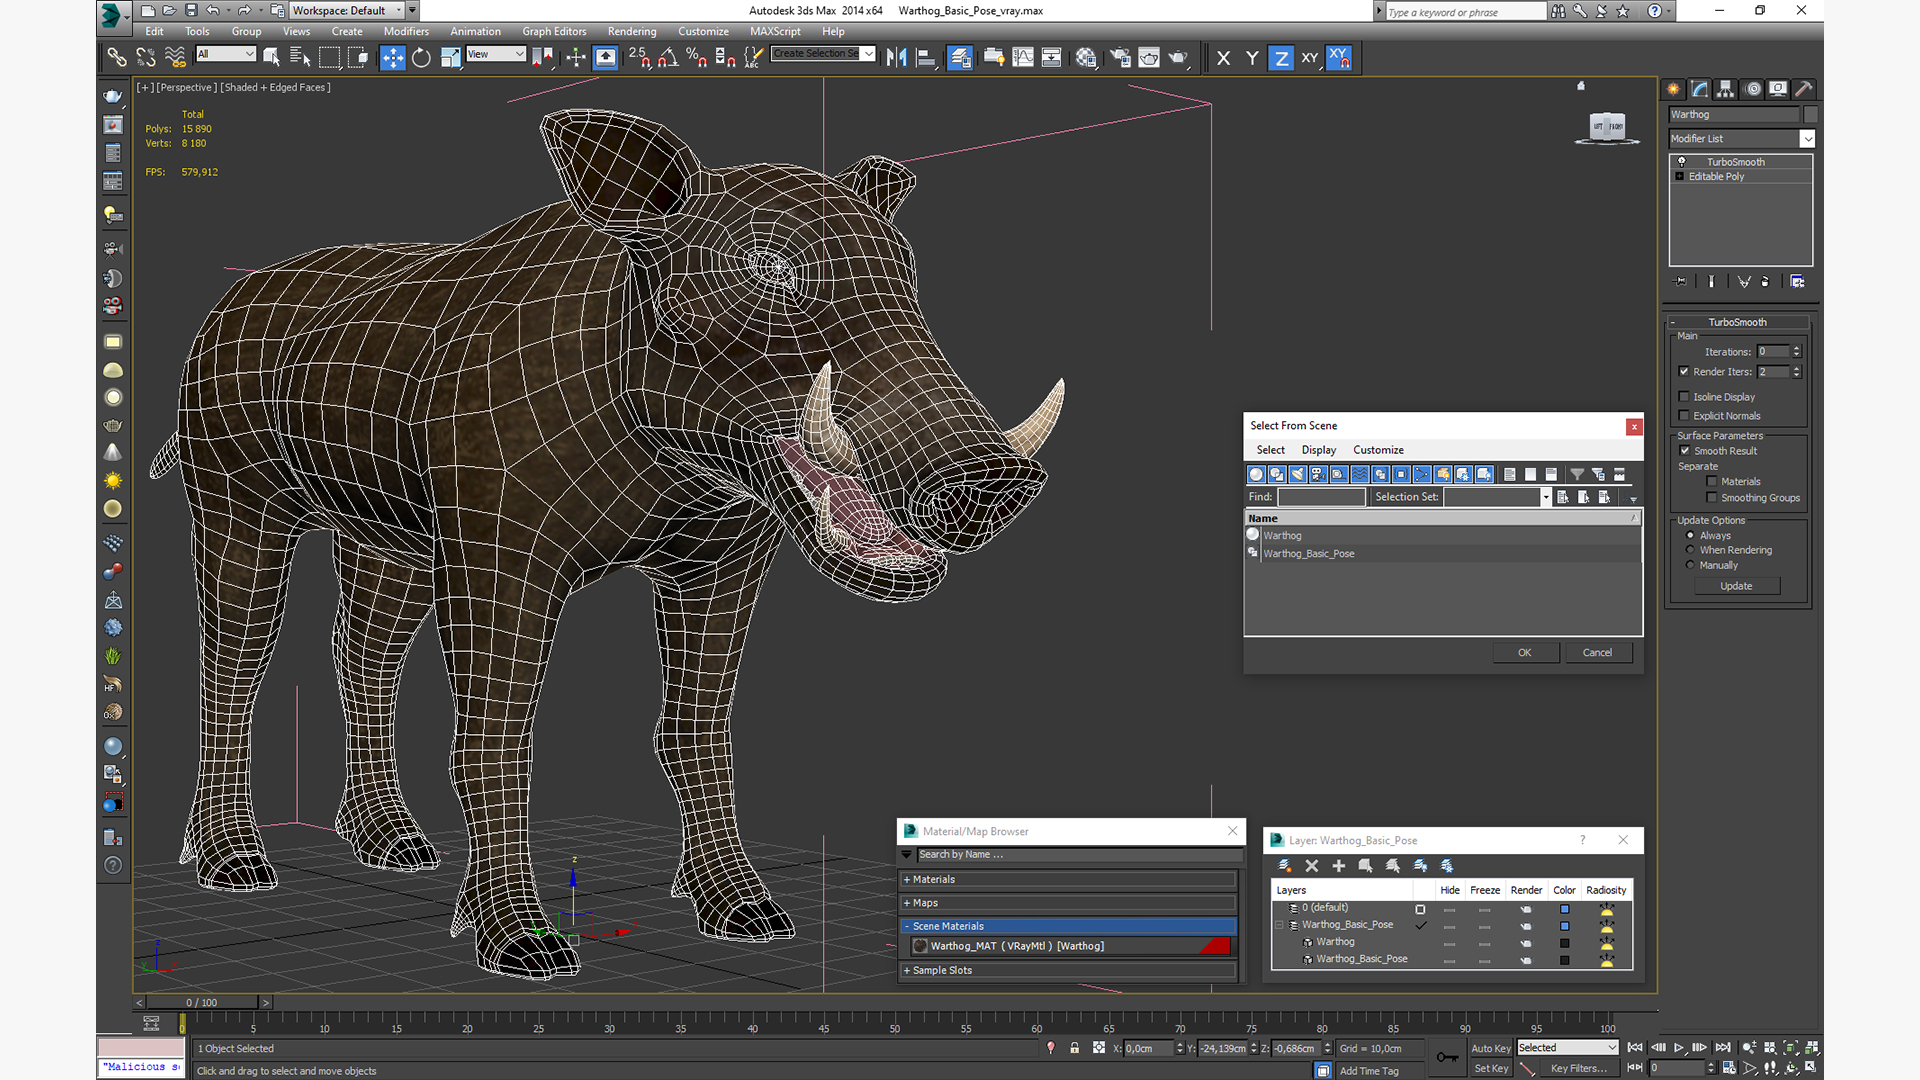Open the Utilities command panel tab
The image size is (1920, 1080).
pos(1804,89)
